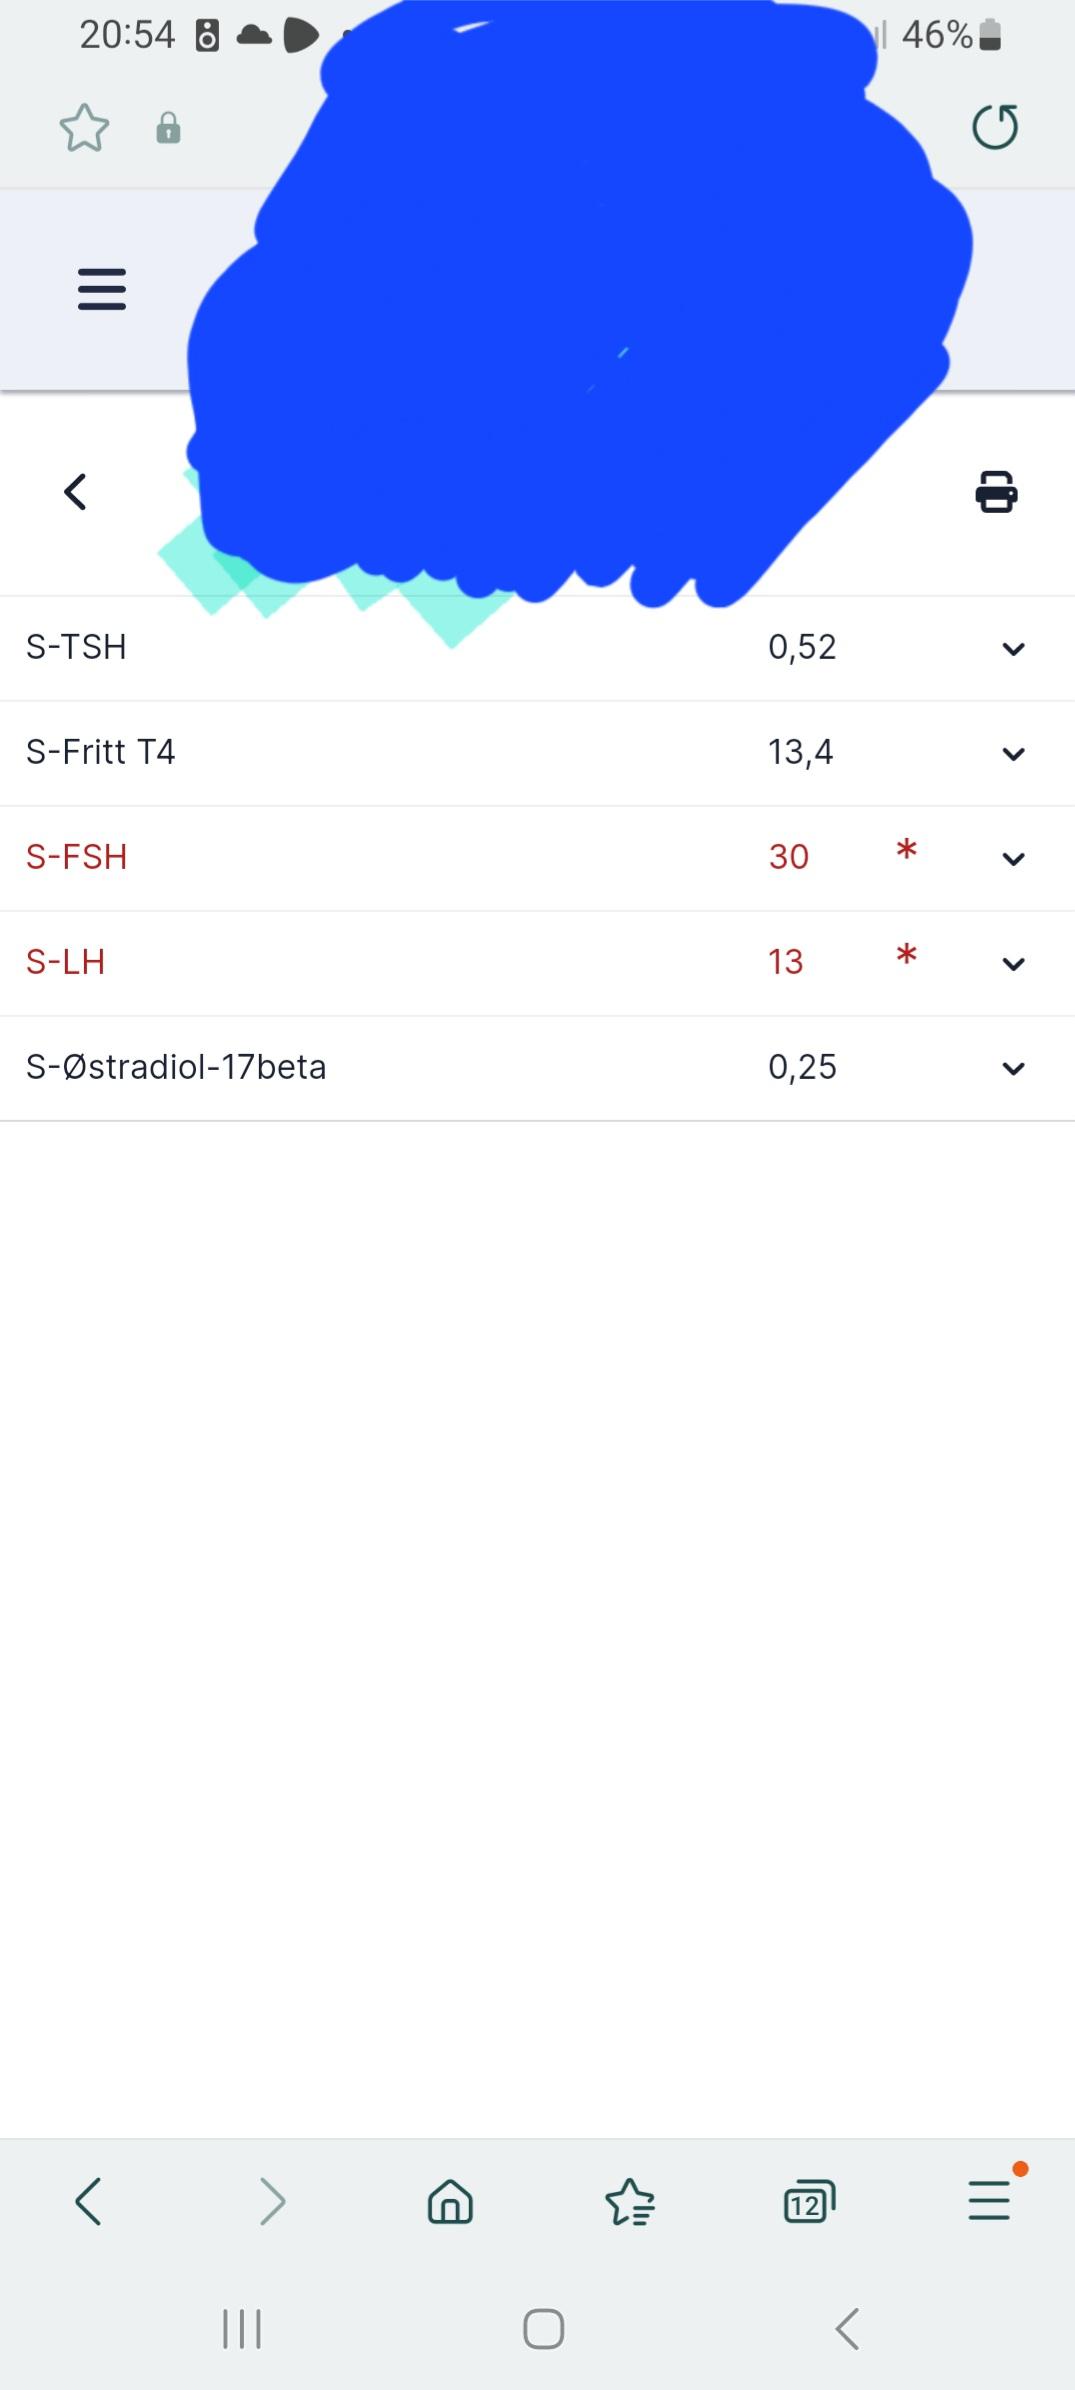
Task: Expand the S-TSH result details
Action: click(1013, 649)
